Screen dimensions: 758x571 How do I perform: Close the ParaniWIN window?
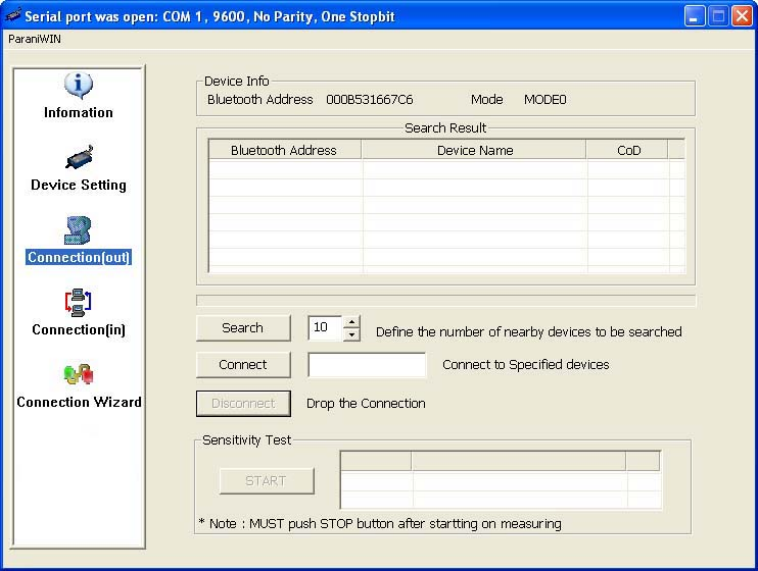(x=742, y=16)
